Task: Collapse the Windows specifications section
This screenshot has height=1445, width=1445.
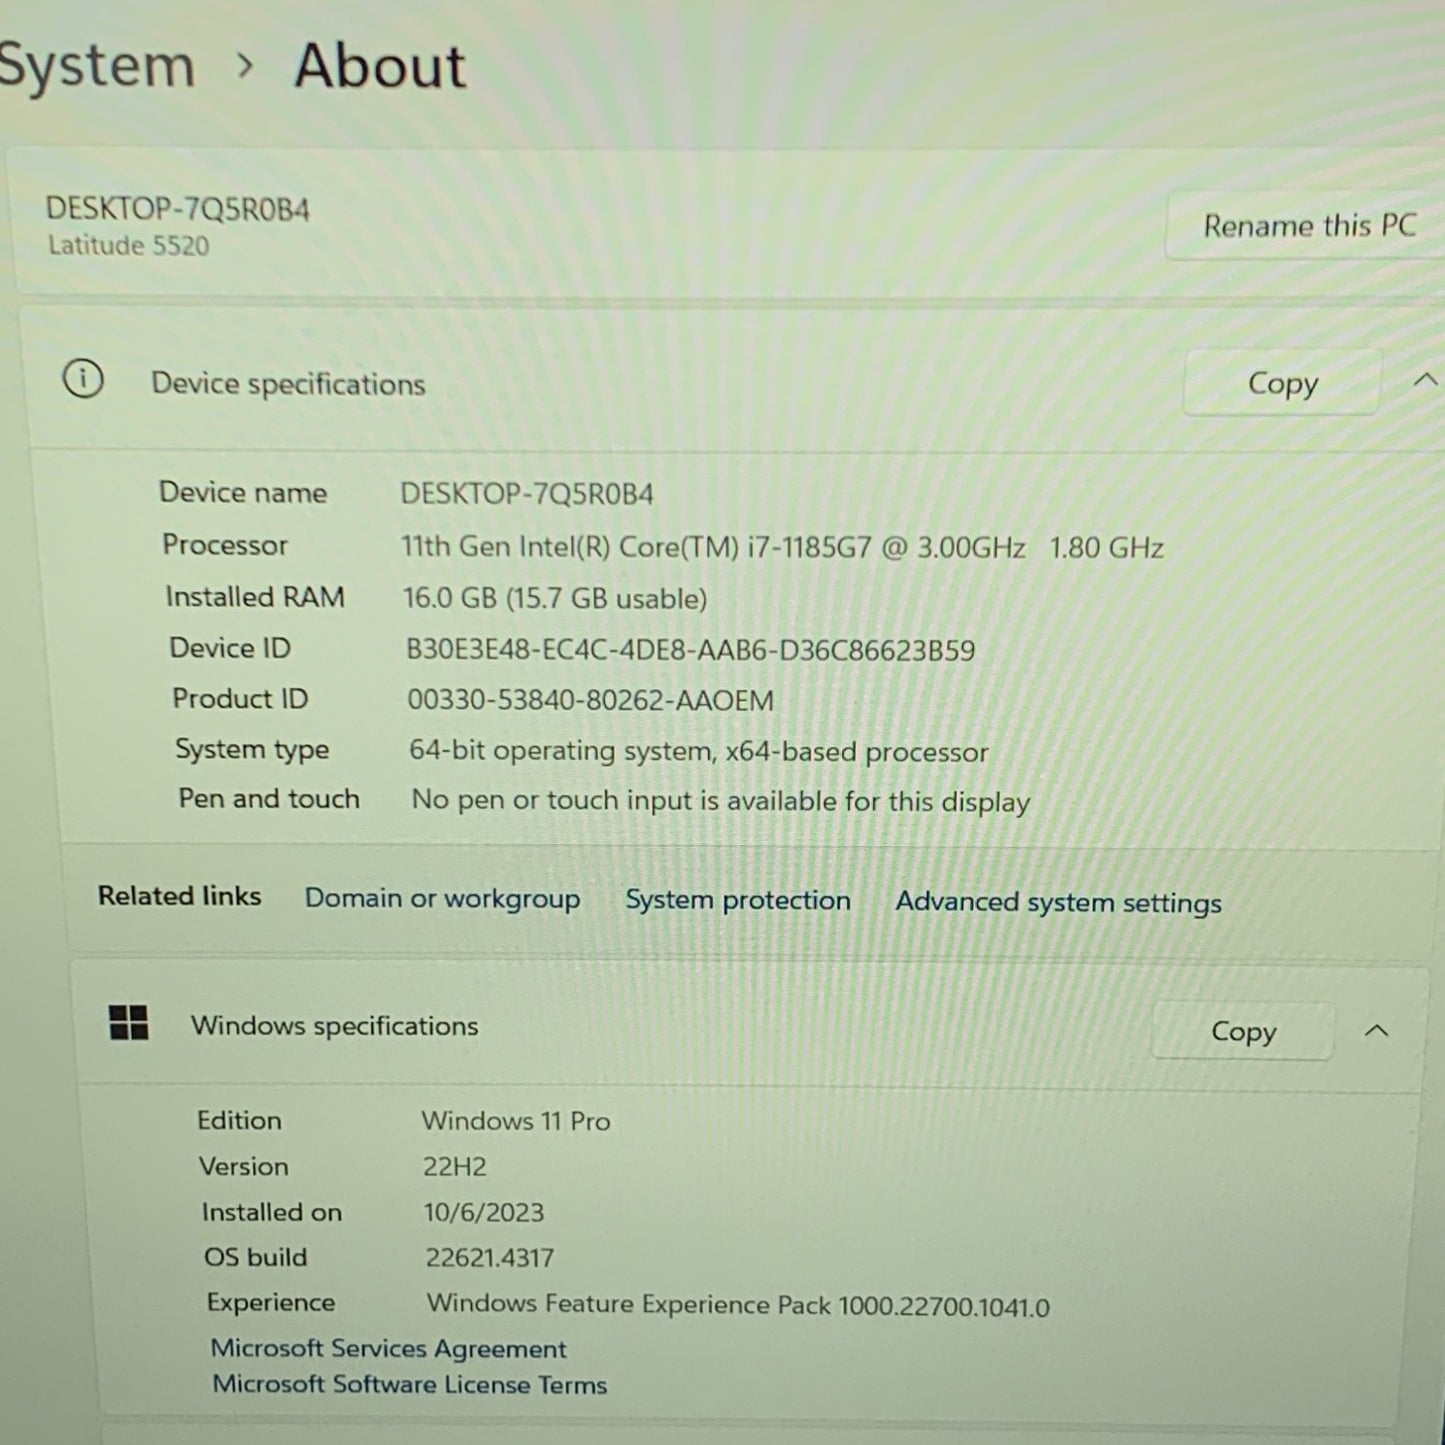Action: point(1378,1031)
